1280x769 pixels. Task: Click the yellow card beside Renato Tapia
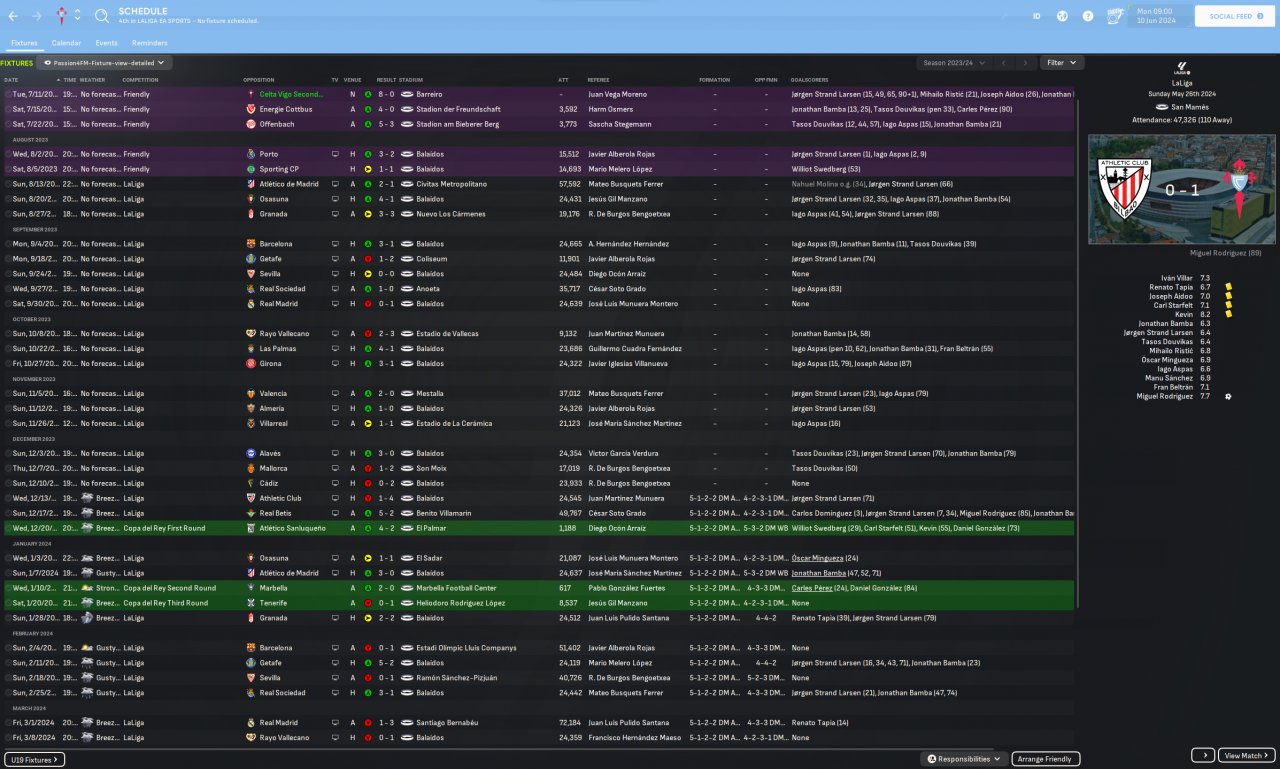click(1228, 287)
